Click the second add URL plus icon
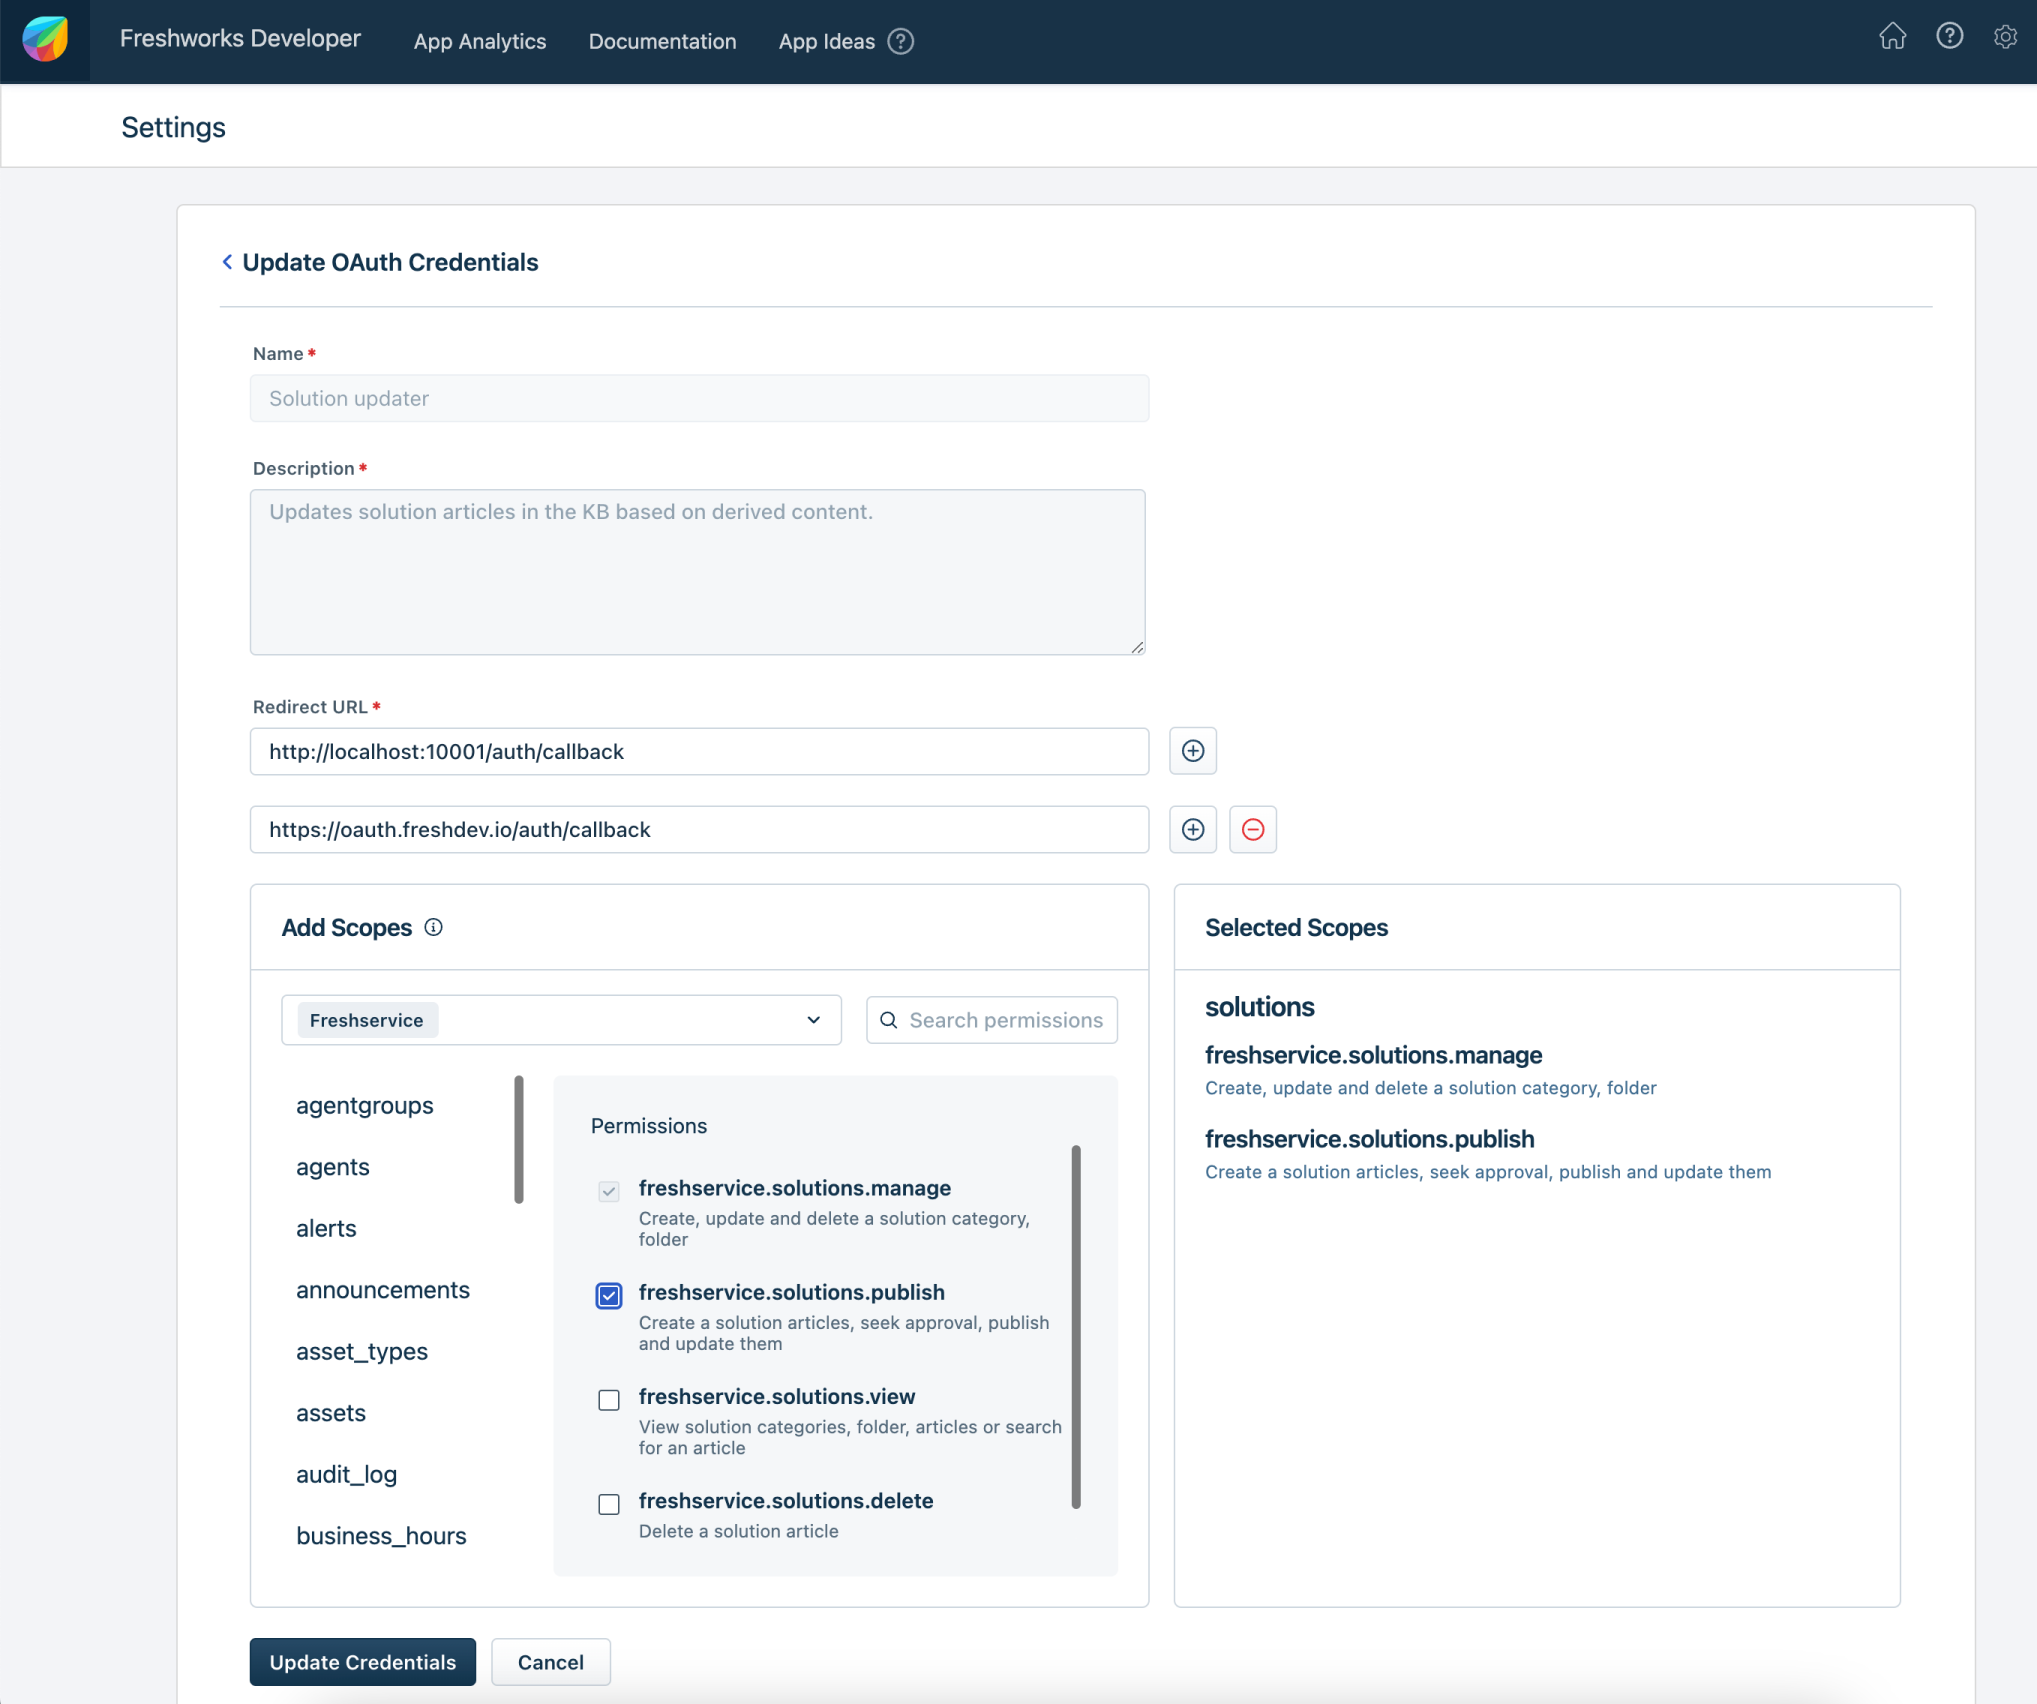2037x1704 pixels. click(x=1193, y=829)
